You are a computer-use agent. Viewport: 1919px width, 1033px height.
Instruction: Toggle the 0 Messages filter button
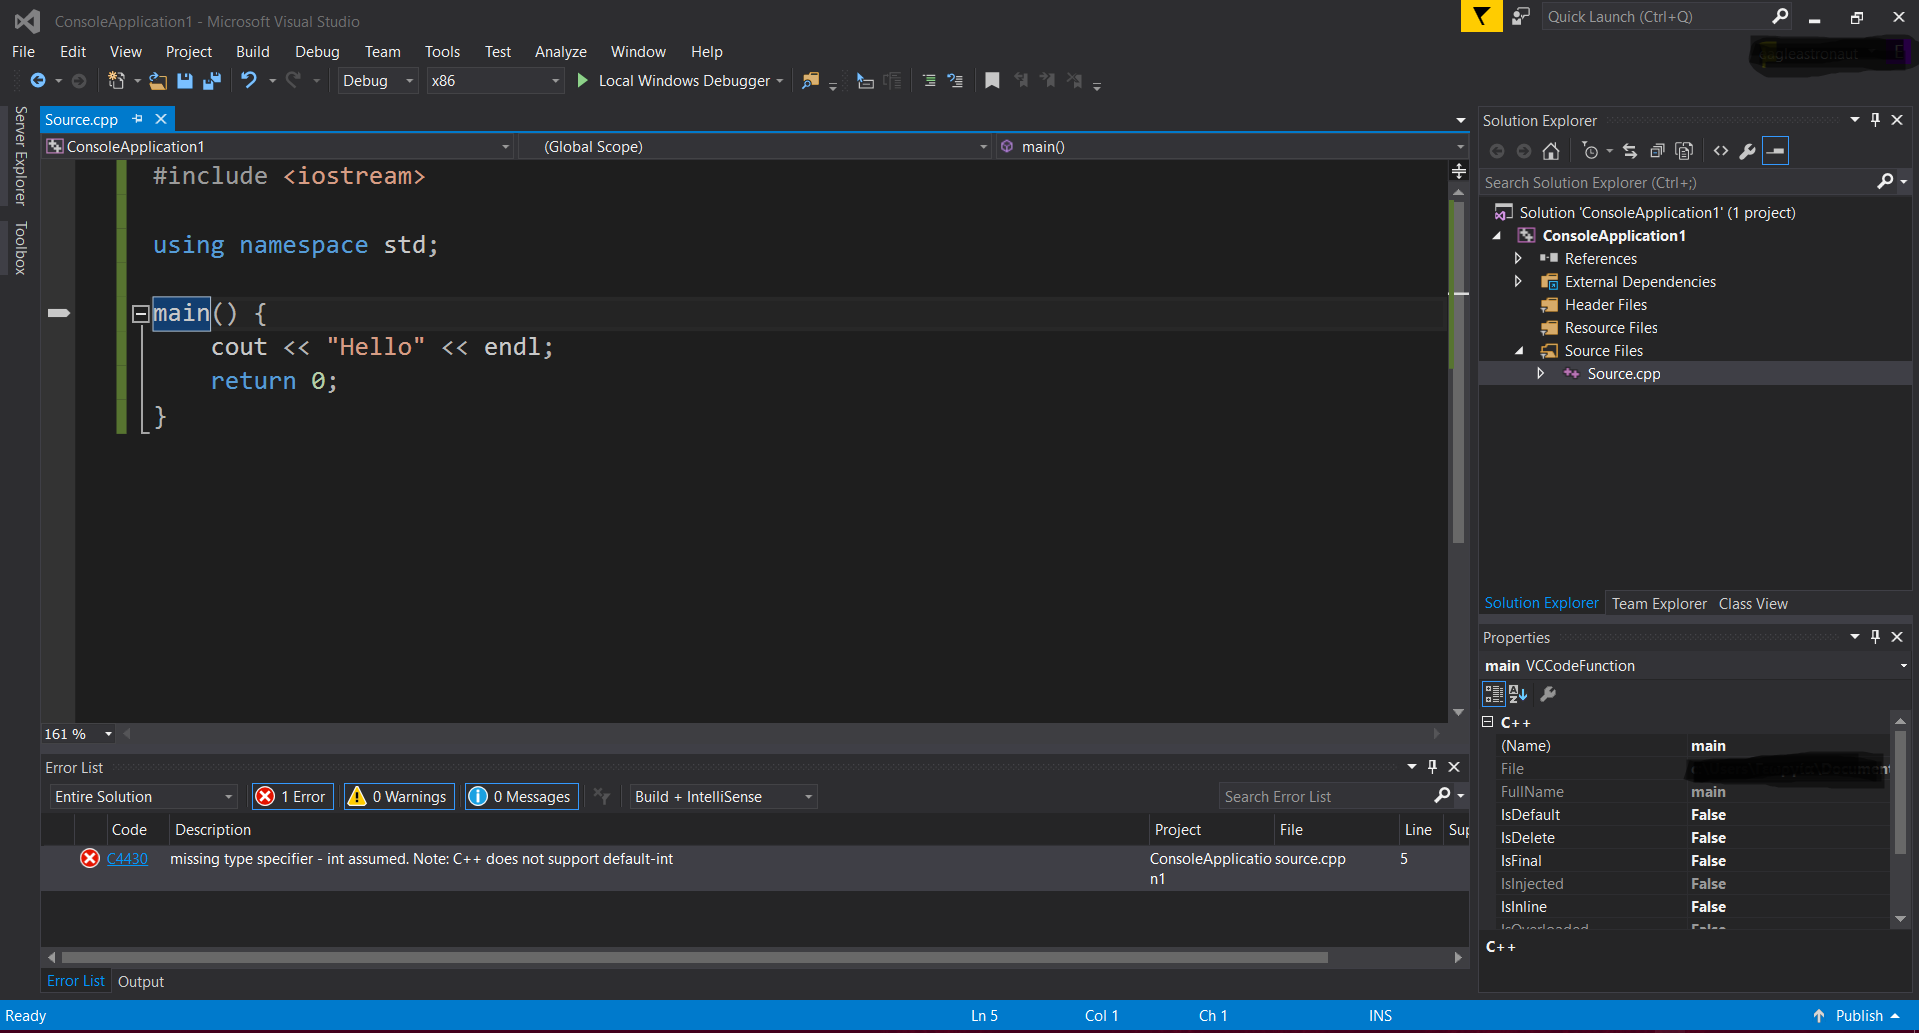pos(521,797)
